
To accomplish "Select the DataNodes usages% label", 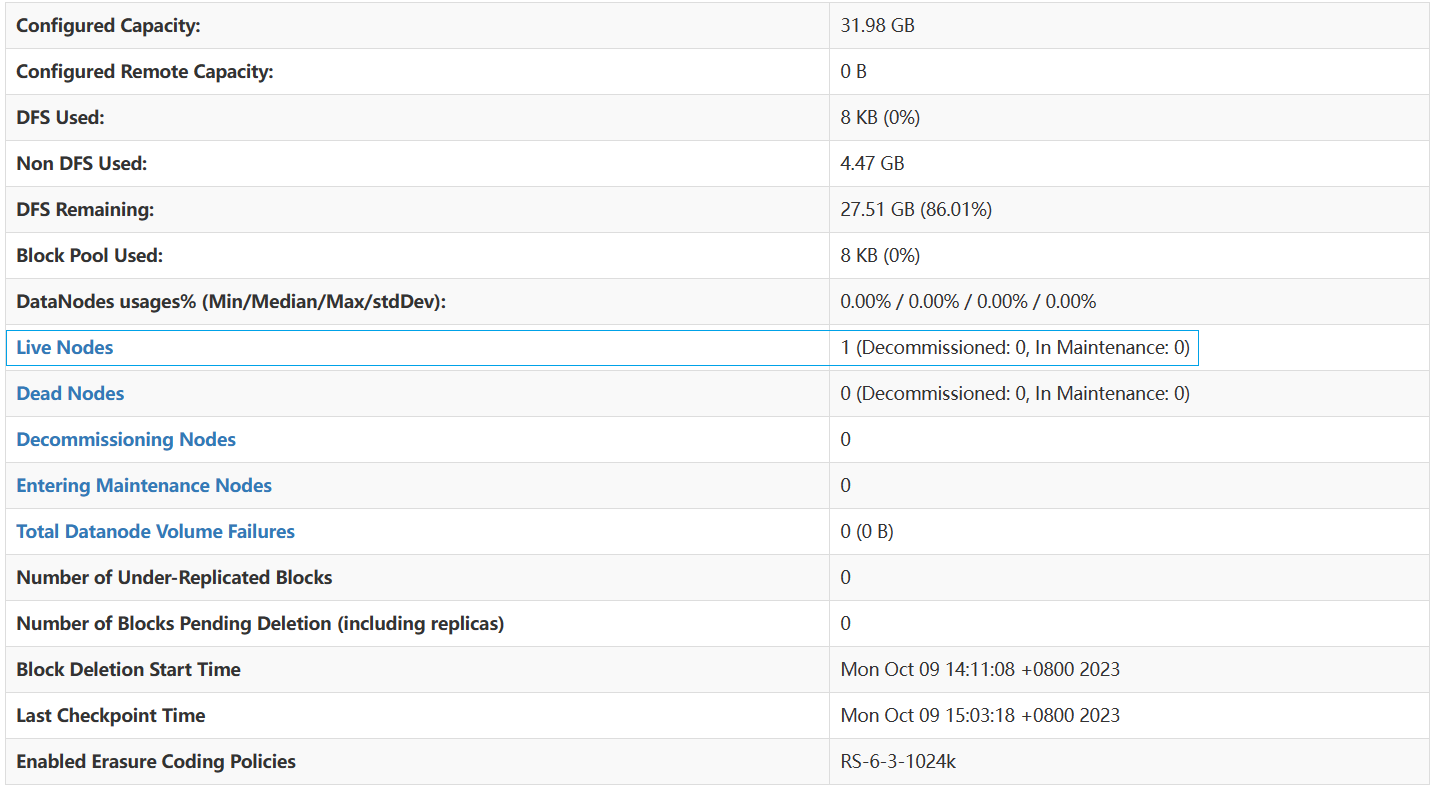I will [x=231, y=302].
